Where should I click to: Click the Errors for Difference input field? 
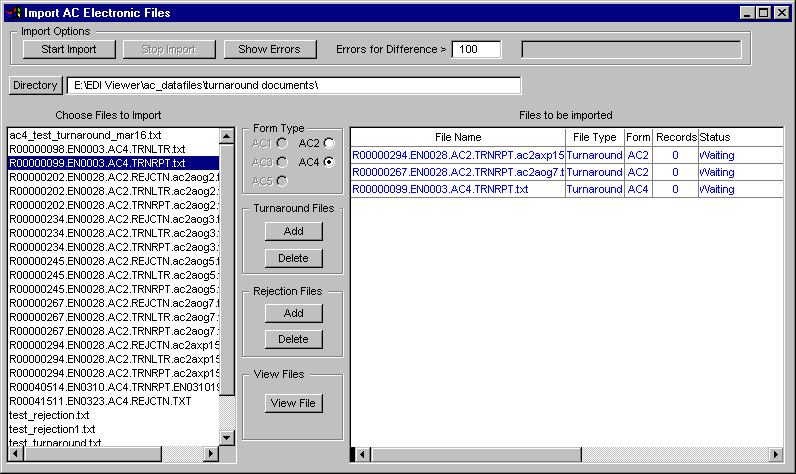[x=481, y=49]
